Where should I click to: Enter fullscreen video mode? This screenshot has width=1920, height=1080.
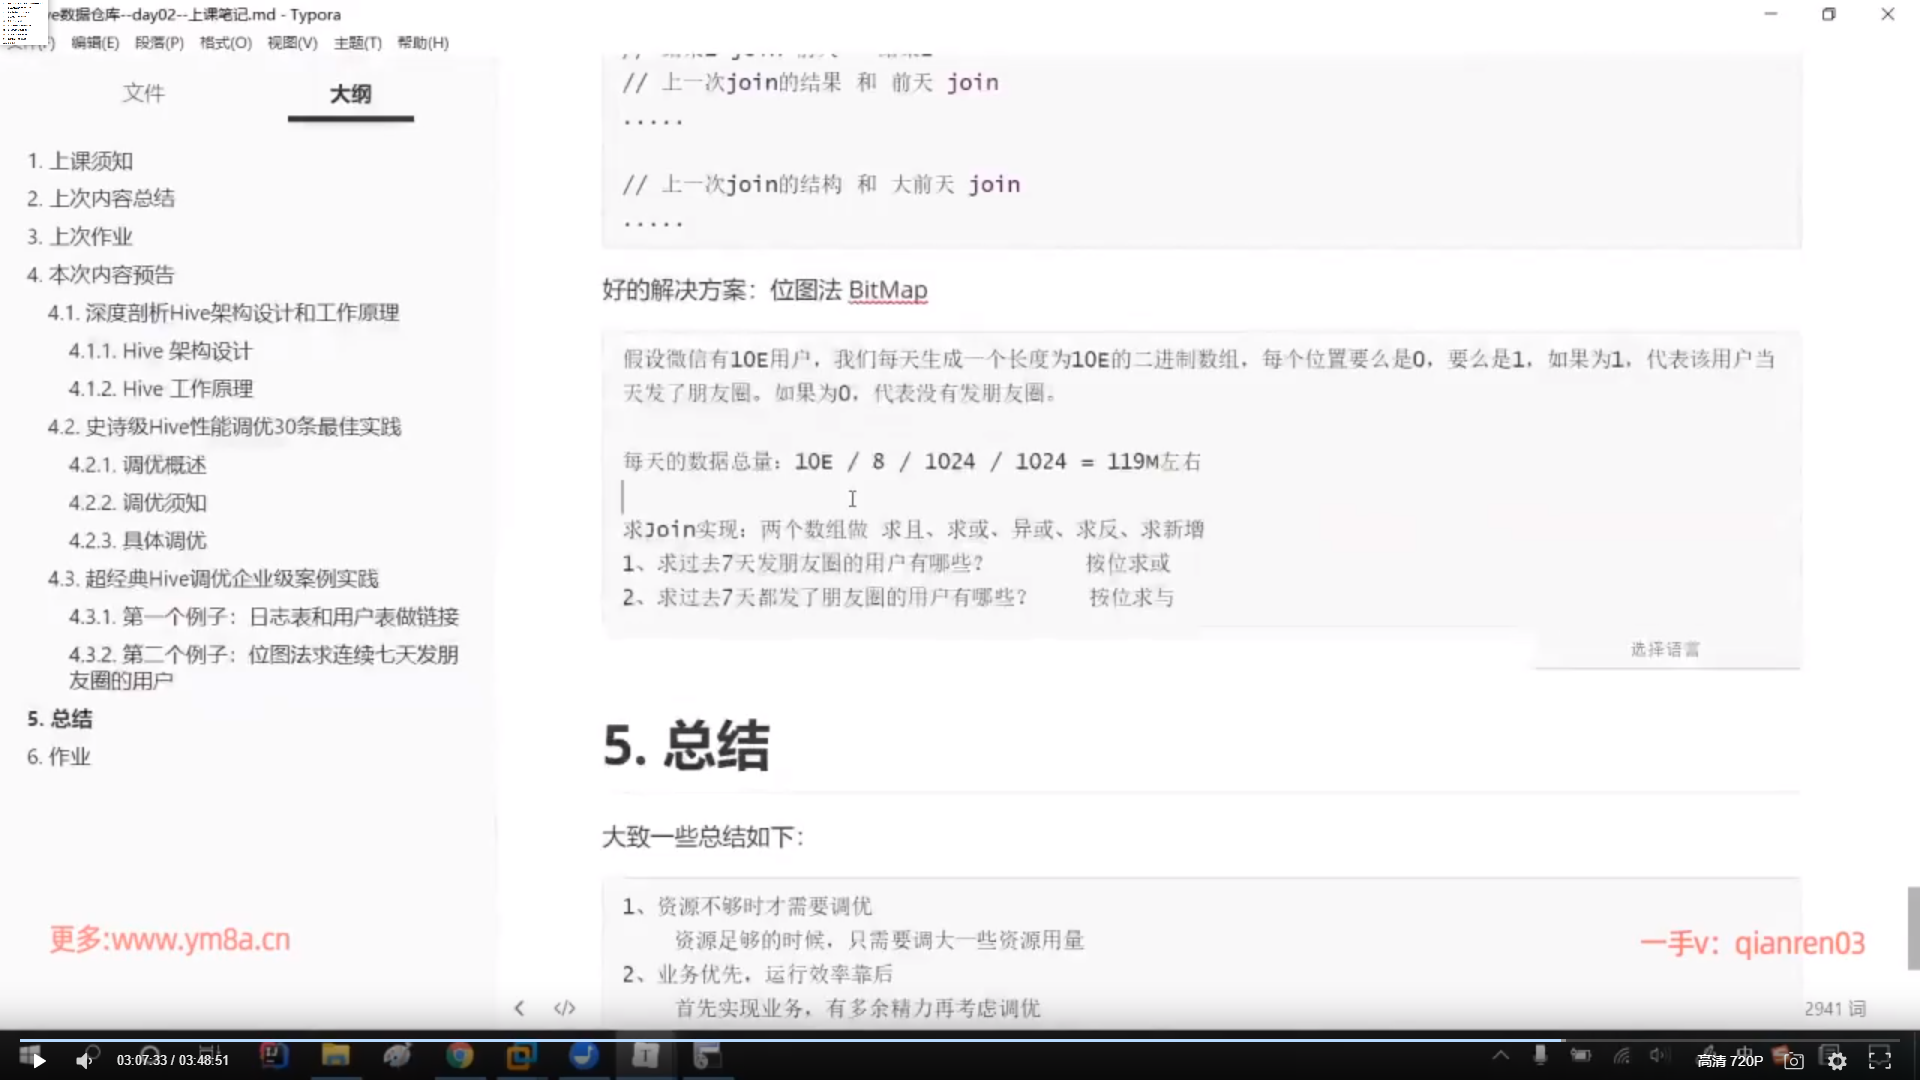1880,1060
